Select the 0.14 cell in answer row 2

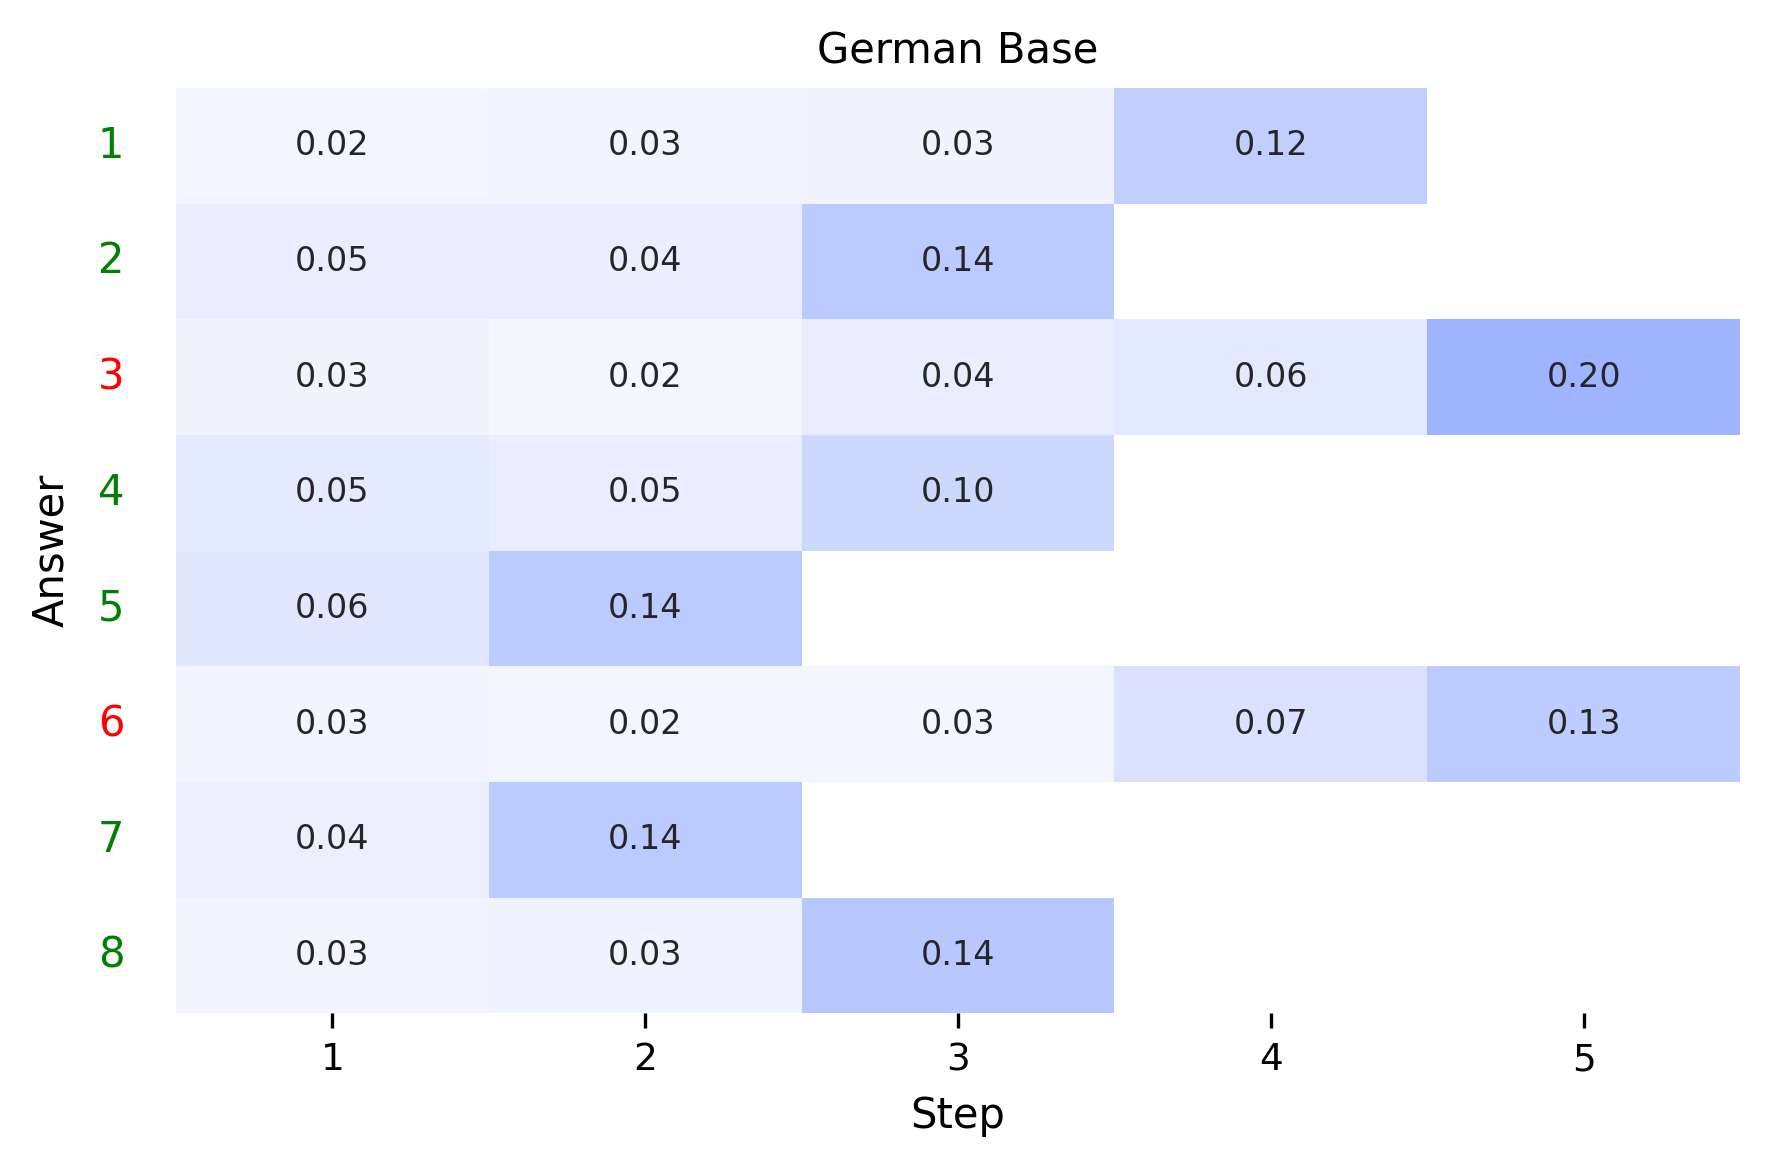click(x=957, y=260)
